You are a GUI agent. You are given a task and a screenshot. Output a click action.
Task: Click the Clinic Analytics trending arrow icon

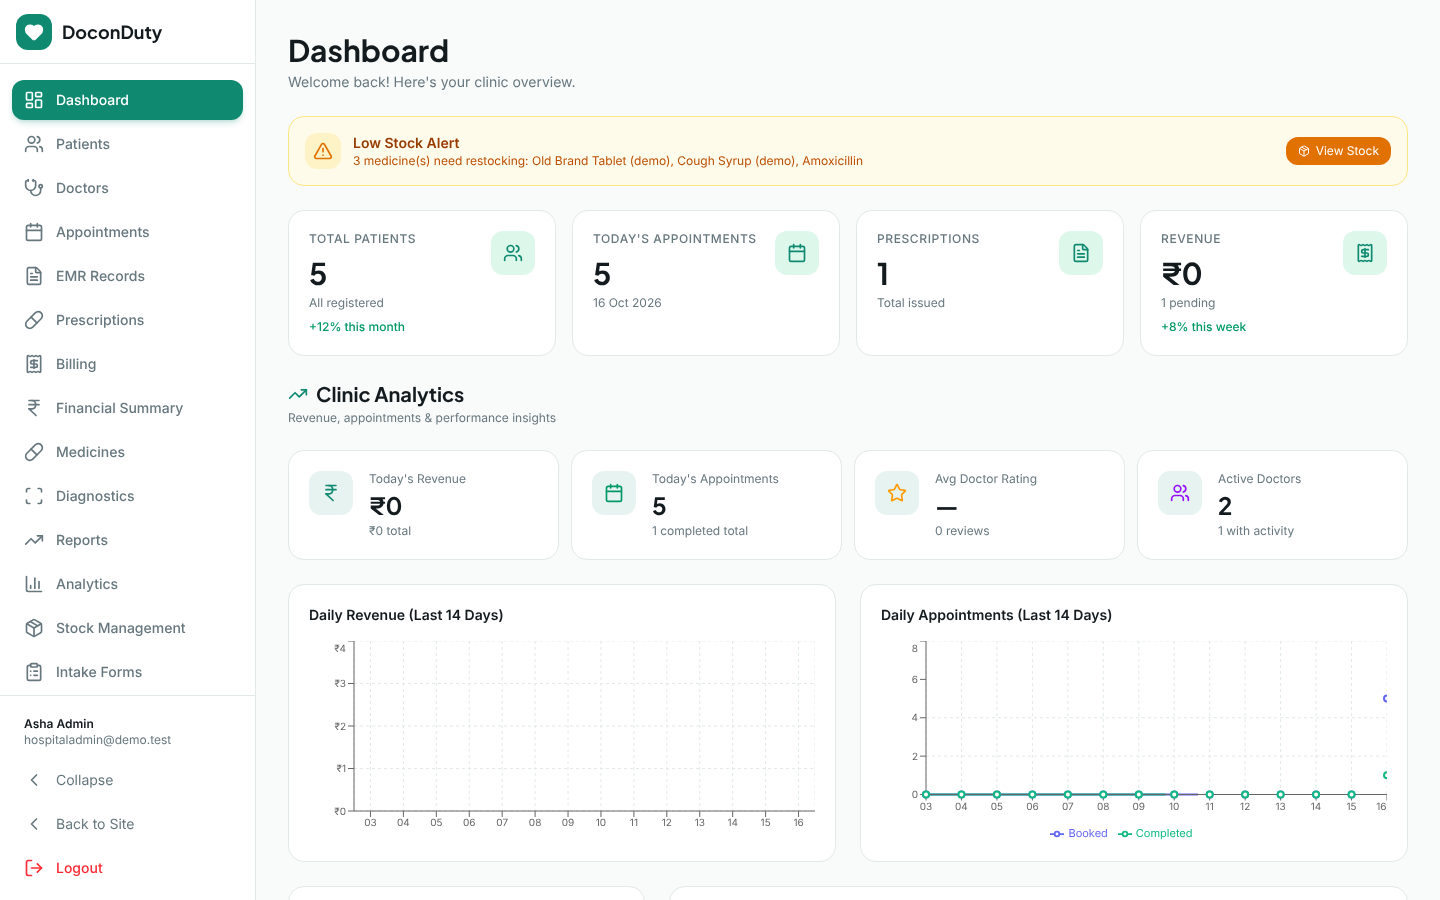tap(298, 395)
